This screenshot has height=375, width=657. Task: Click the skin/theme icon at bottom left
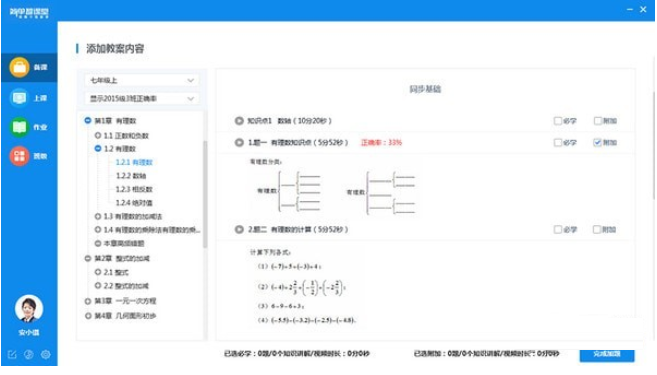pyautogui.click(x=28, y=355)
